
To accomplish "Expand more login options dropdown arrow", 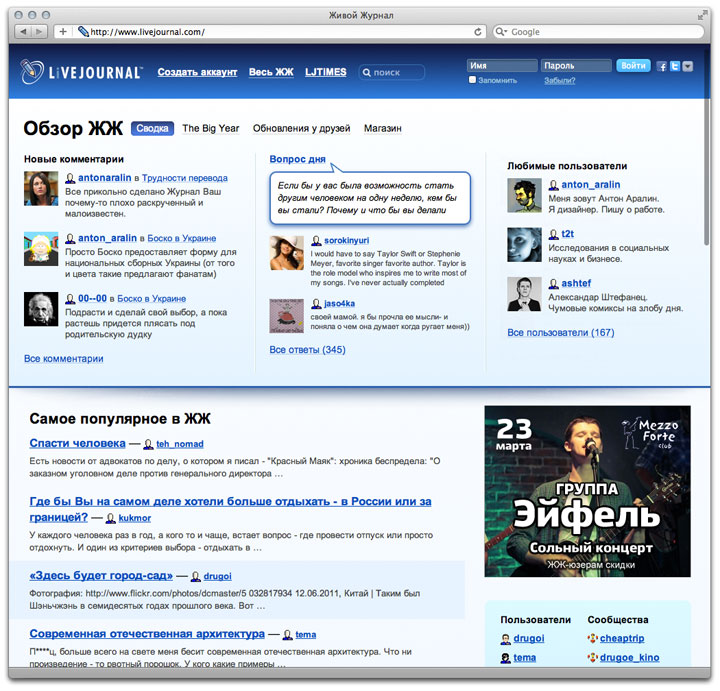I will [x=688, y=66].
